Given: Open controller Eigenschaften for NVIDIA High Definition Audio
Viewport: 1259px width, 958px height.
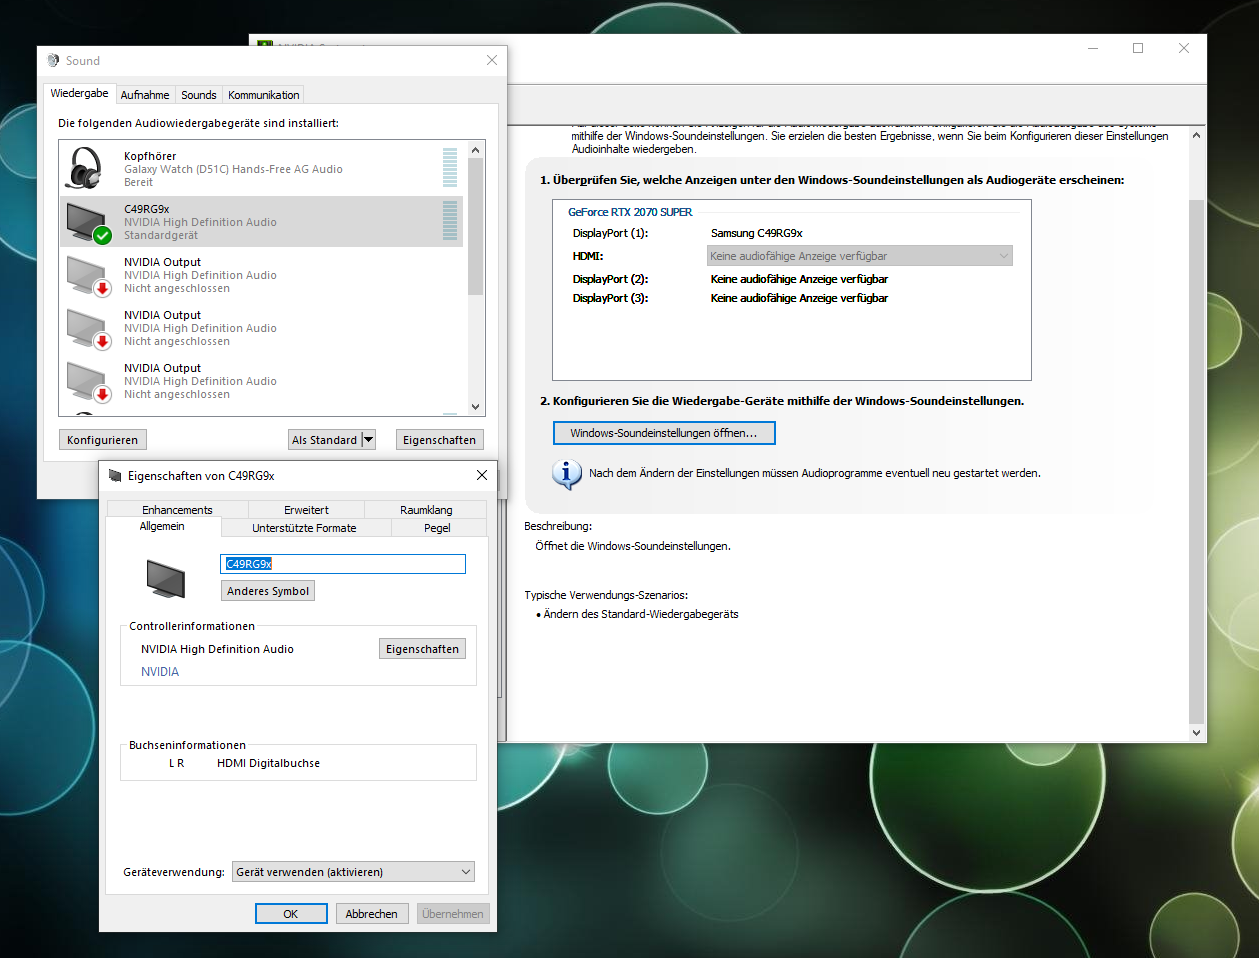Looking at the screenshot, I should click(422, 649).
